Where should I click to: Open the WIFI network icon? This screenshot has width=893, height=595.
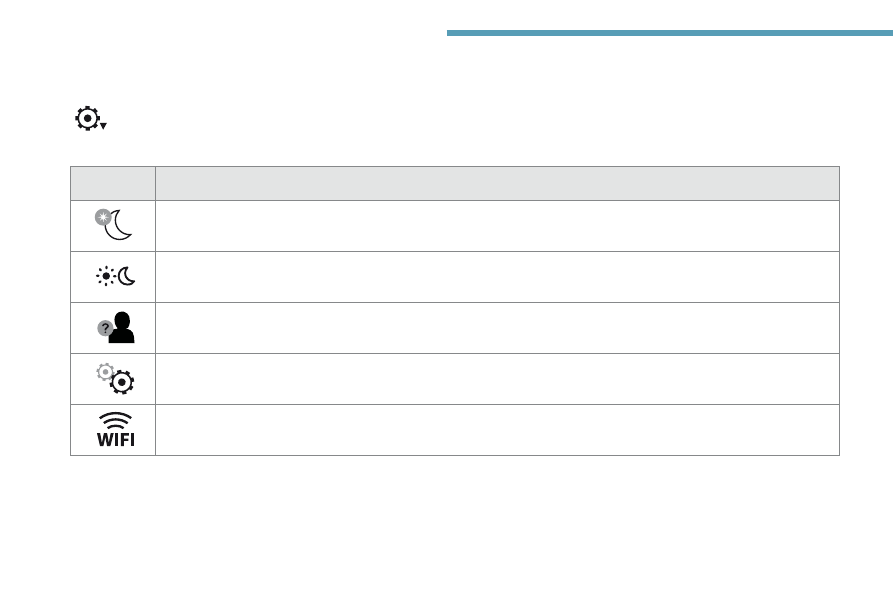click(x=116, y=430)
